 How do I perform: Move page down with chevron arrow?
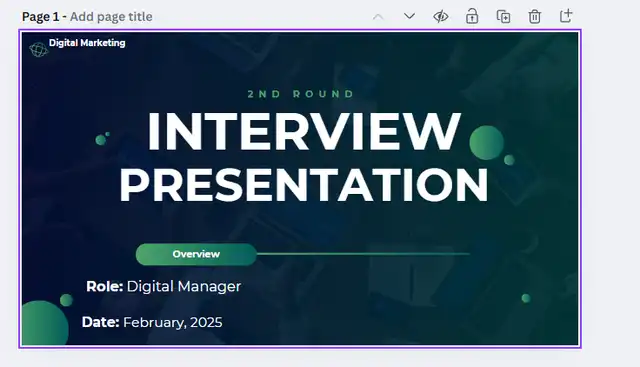[x=409, y=16]
